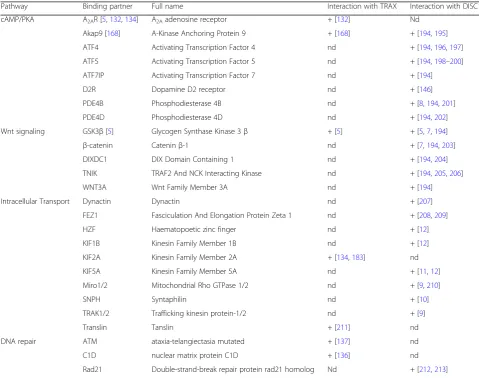Viewport: 479px width, 378px height.
Task: Open citation 136 in the C1D row
Action: click(x=342, y=355)
